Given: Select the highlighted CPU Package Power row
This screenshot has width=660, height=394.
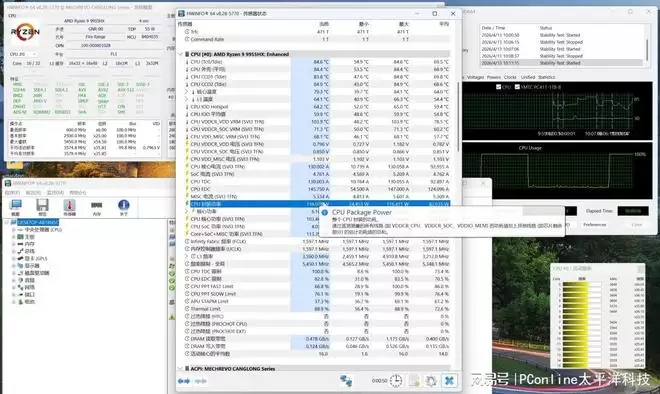Looking at the screenshot, I should (x=318, y=204).
